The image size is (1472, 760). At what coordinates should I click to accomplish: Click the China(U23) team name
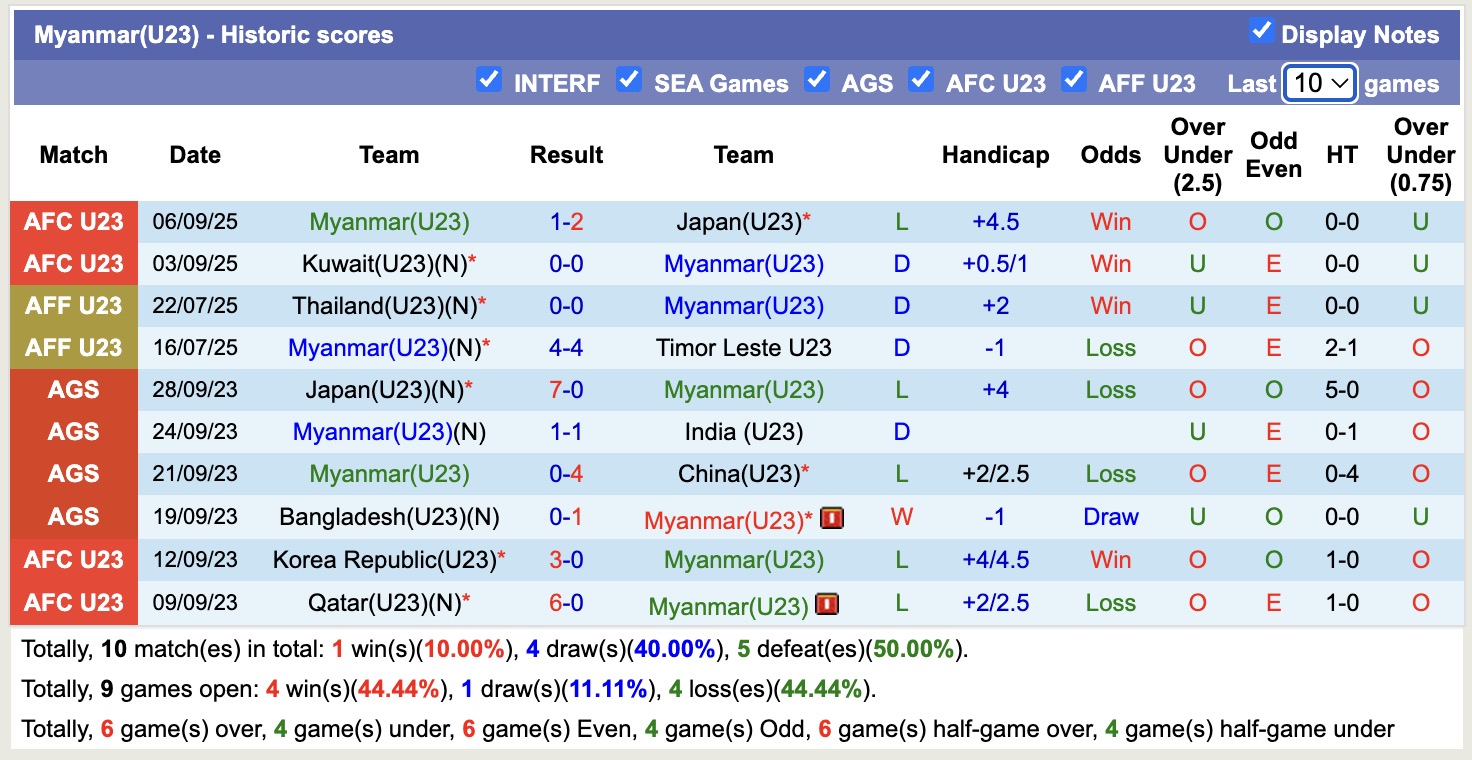click(739, 474)
